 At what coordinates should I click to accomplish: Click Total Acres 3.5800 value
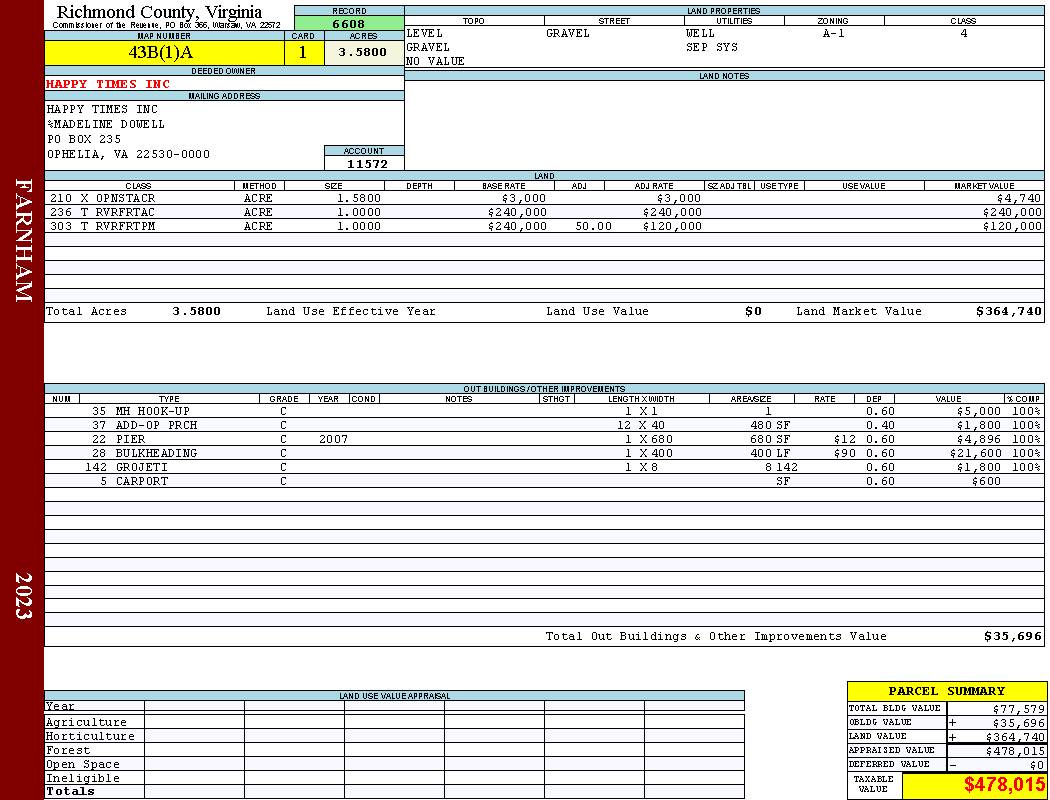click(196, 311)
